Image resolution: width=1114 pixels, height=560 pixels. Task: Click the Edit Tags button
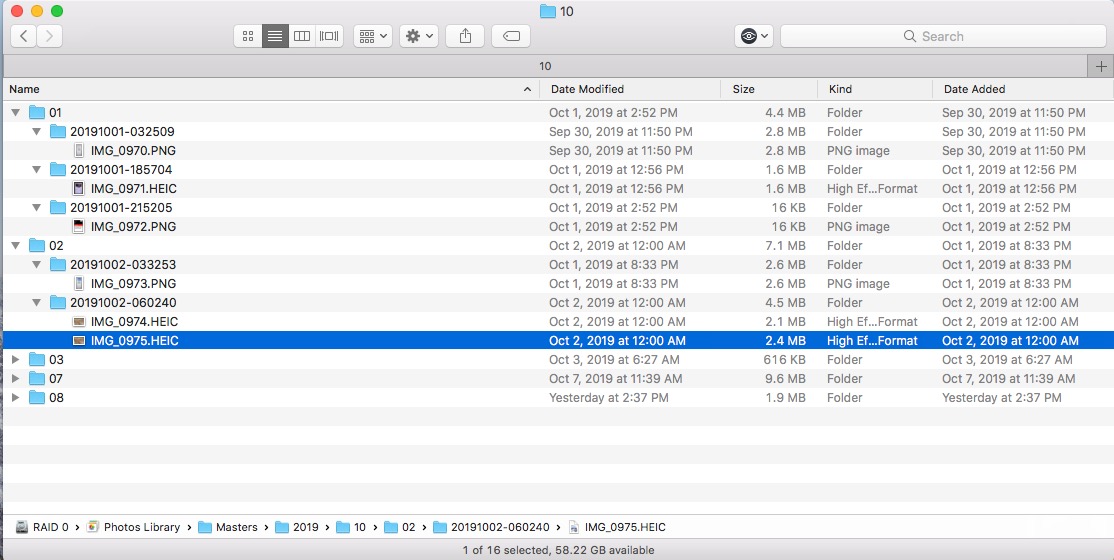click(511, 36)
